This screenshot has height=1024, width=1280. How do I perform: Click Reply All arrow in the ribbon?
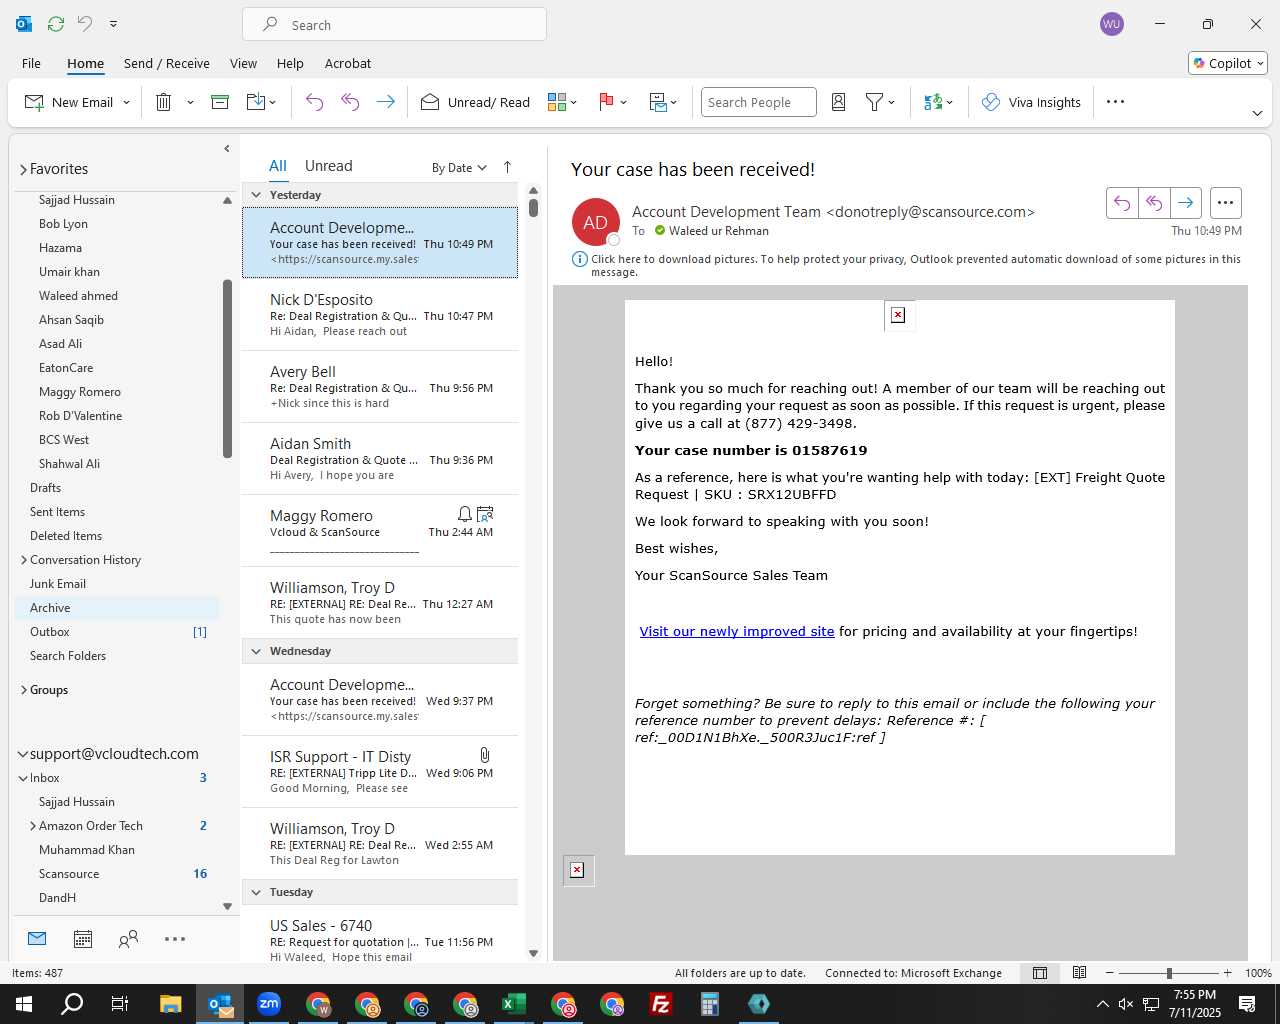pyautogui.click(x=350, y=102)
